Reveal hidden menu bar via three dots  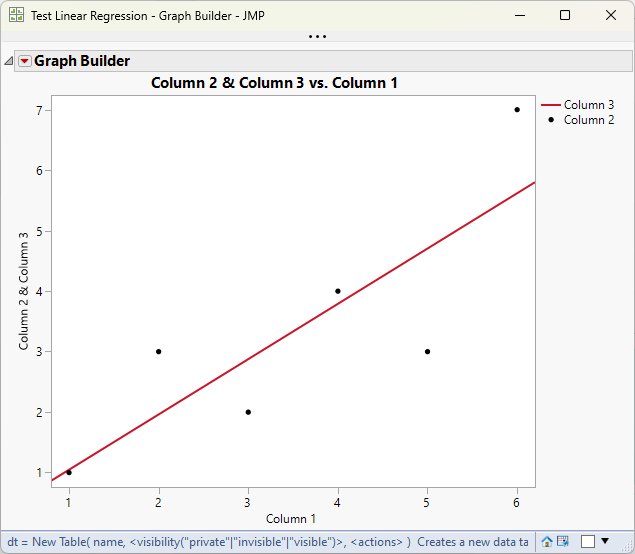[317, 36]
